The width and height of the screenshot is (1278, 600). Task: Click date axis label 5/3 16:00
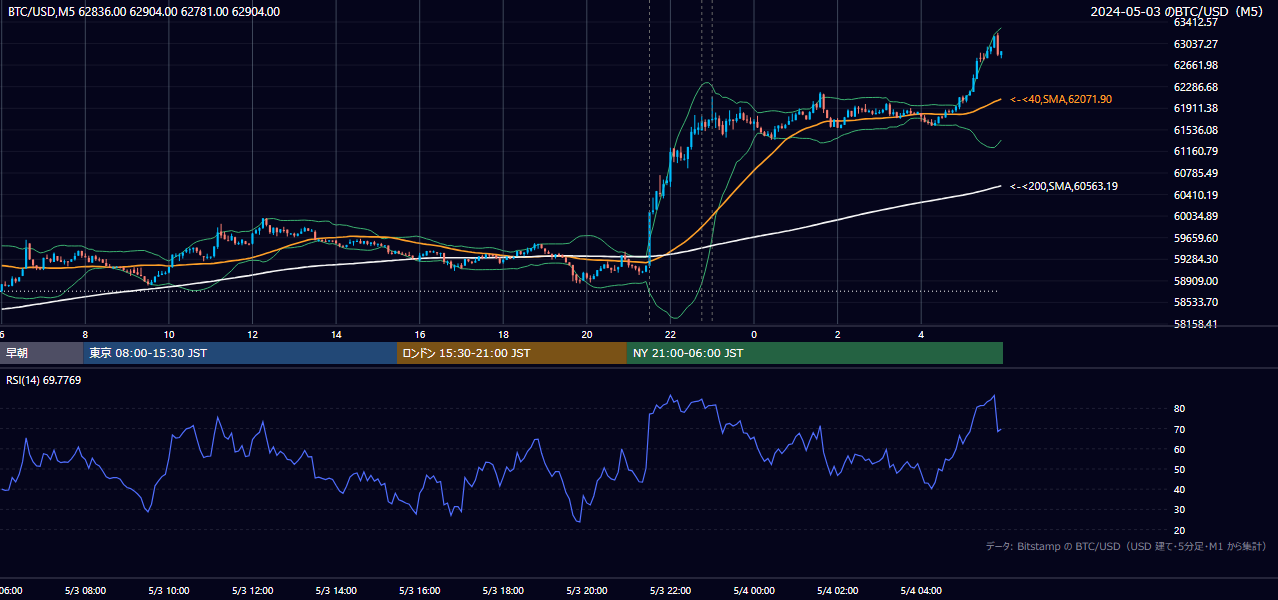click(419, 590)
